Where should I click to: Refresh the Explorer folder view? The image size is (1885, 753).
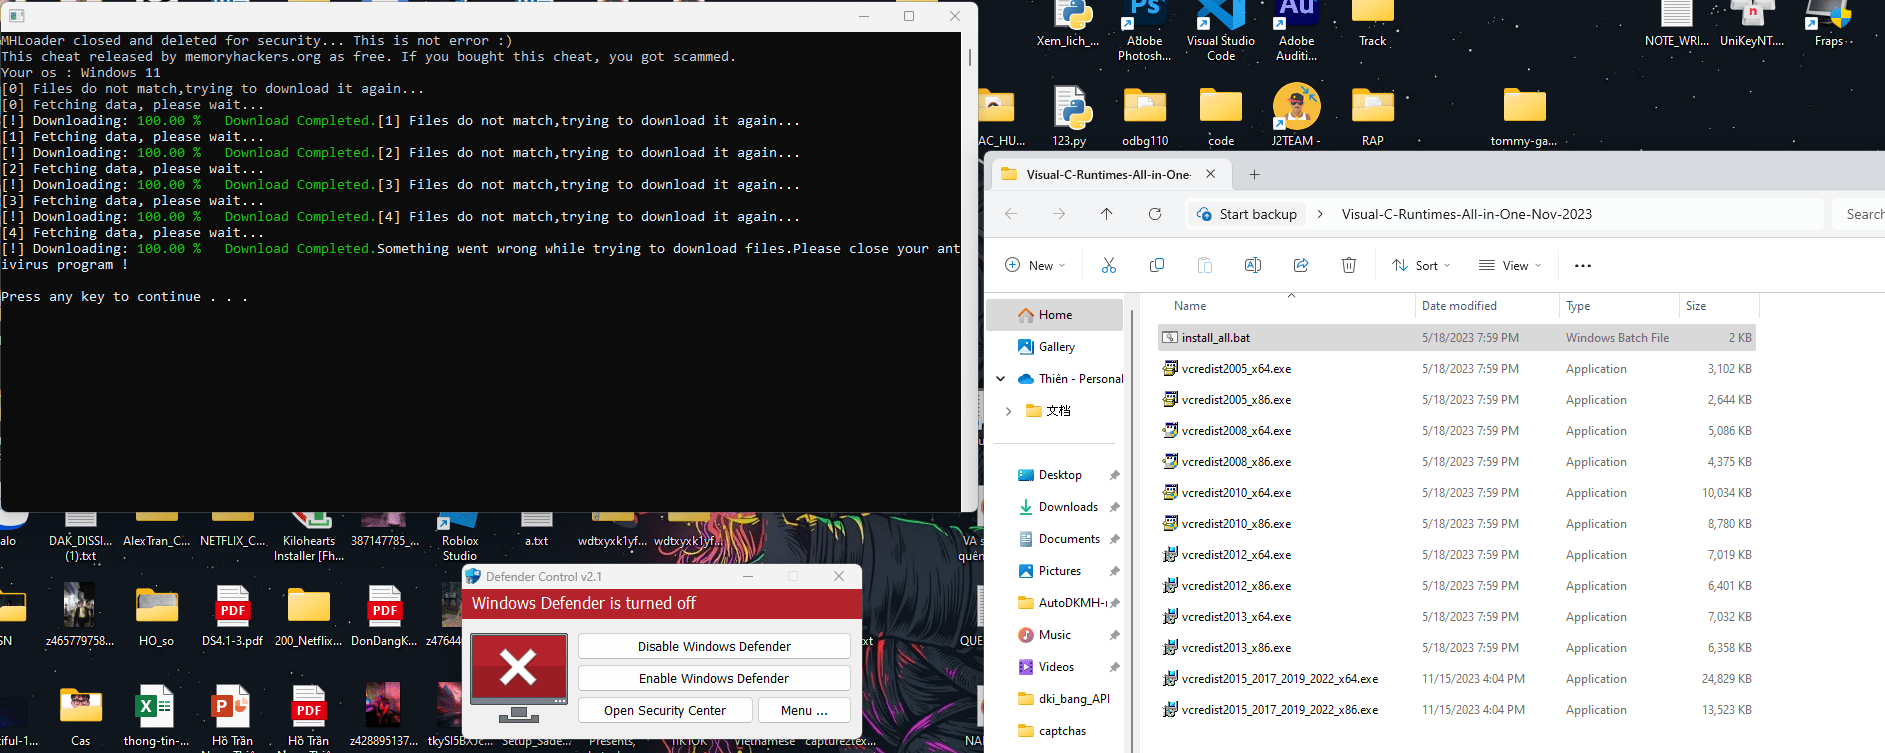click(x=1154, y=214)
